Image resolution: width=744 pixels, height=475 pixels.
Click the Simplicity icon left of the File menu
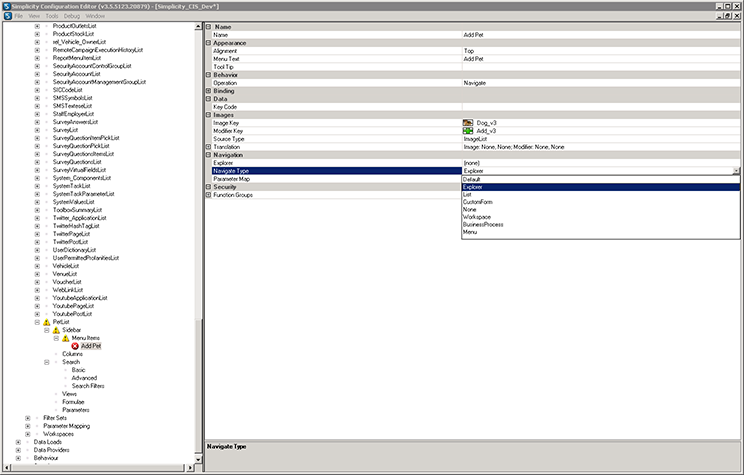(6, 17)
